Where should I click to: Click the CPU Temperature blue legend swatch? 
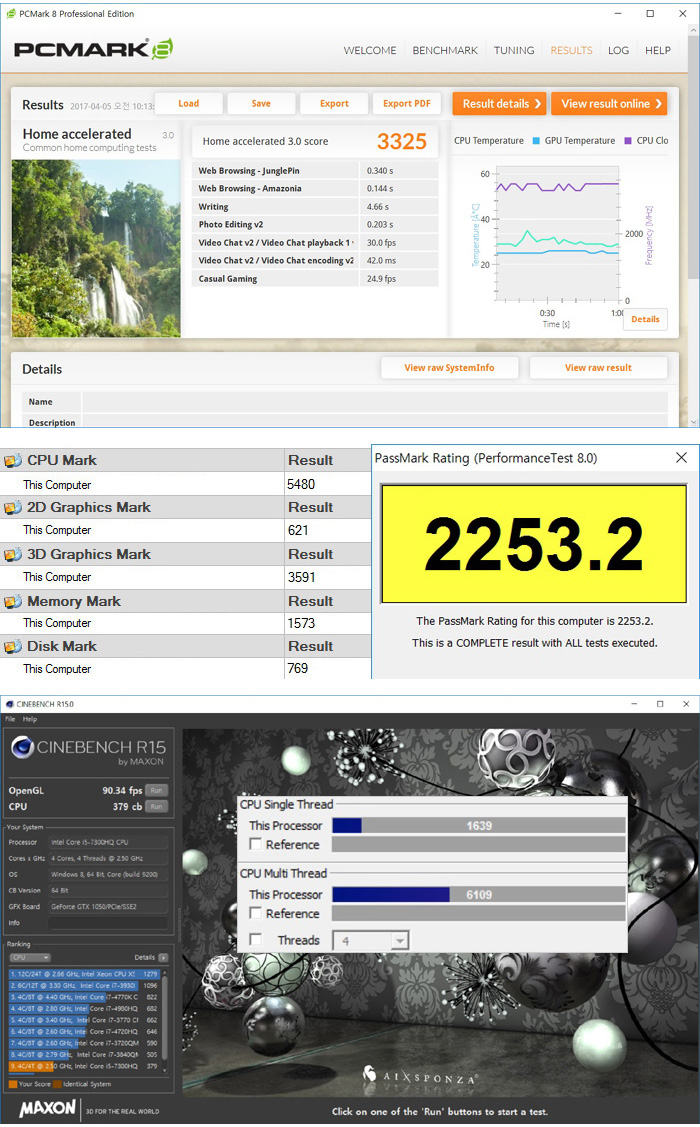535,141
